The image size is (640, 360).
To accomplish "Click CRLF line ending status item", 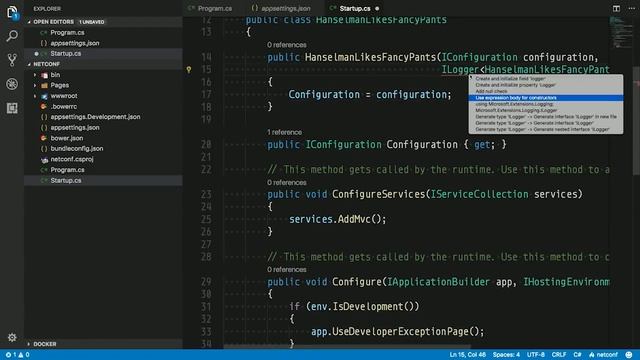I will (x=559, y=355).
